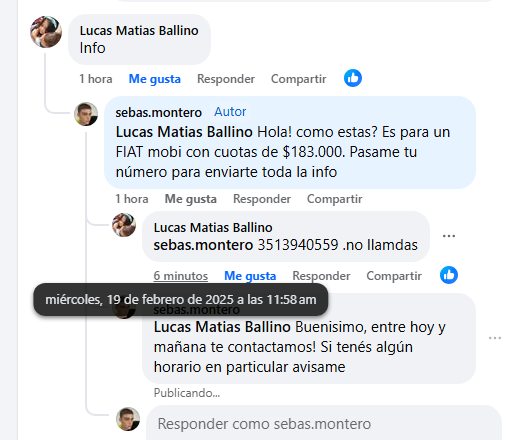Toggle Me gusta on the FIAT mobi reply

point(191,199)
